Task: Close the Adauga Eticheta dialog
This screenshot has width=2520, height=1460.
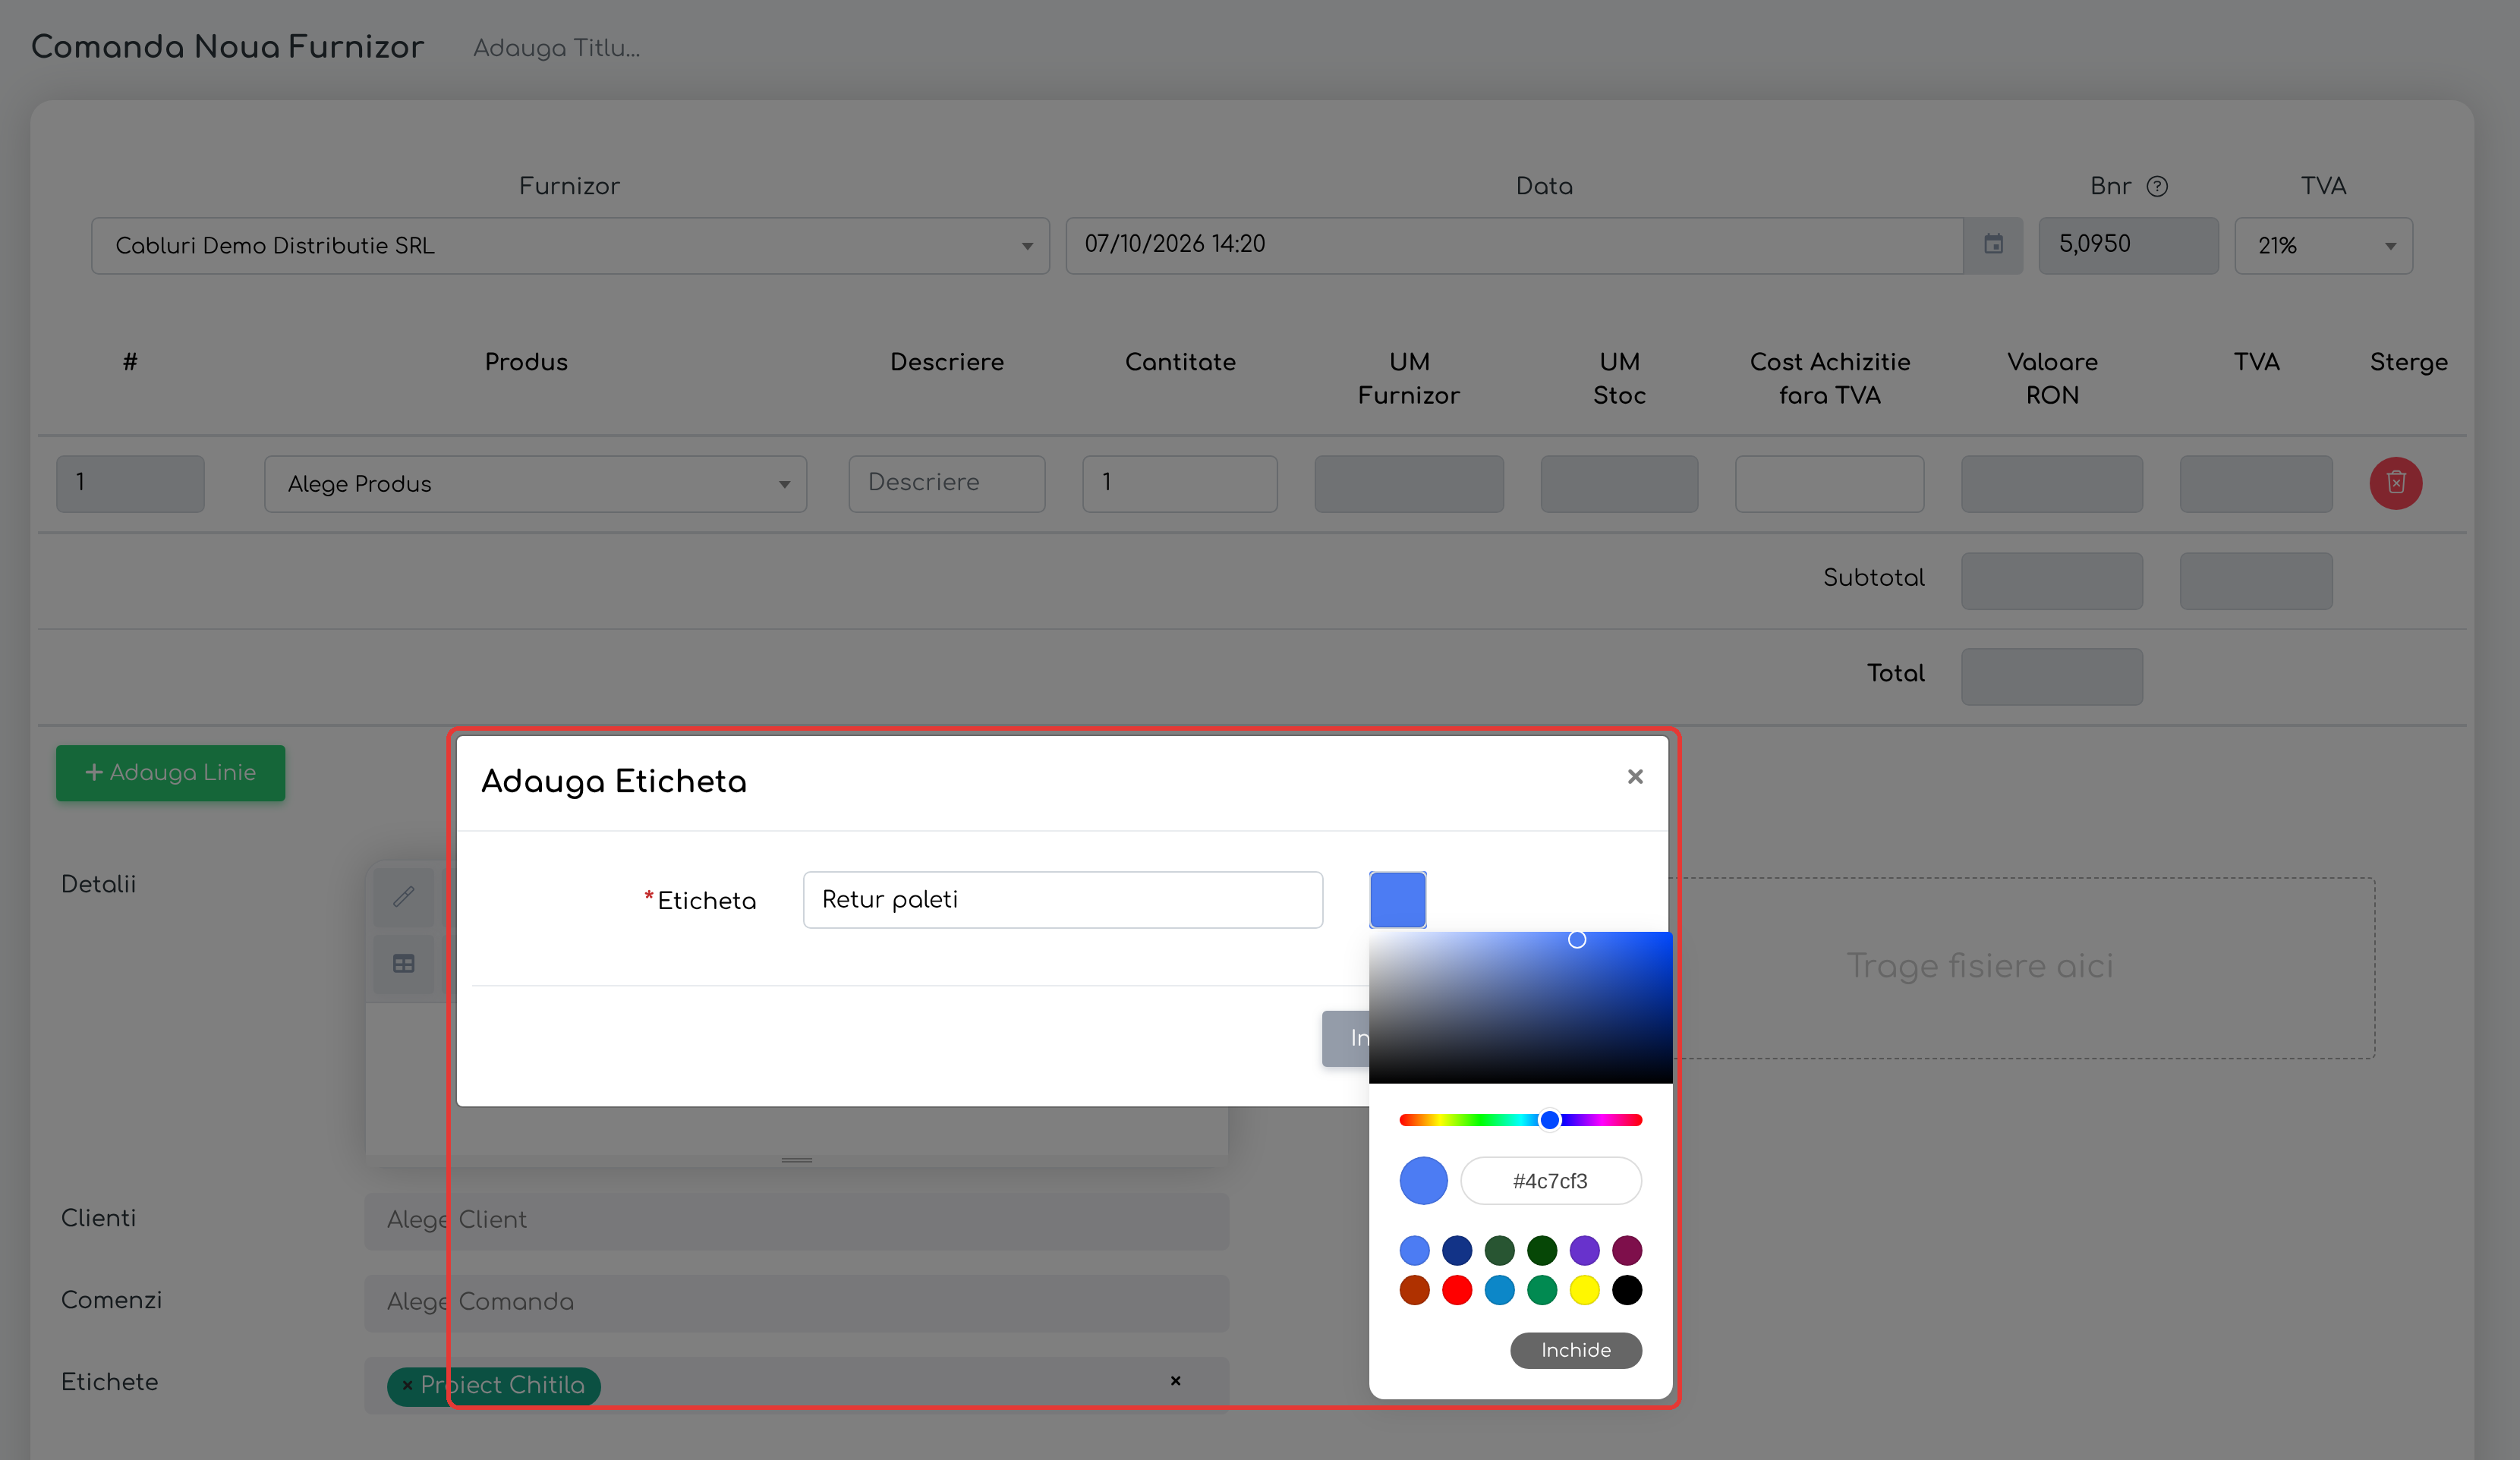Action: click(x=1635, y=777)
